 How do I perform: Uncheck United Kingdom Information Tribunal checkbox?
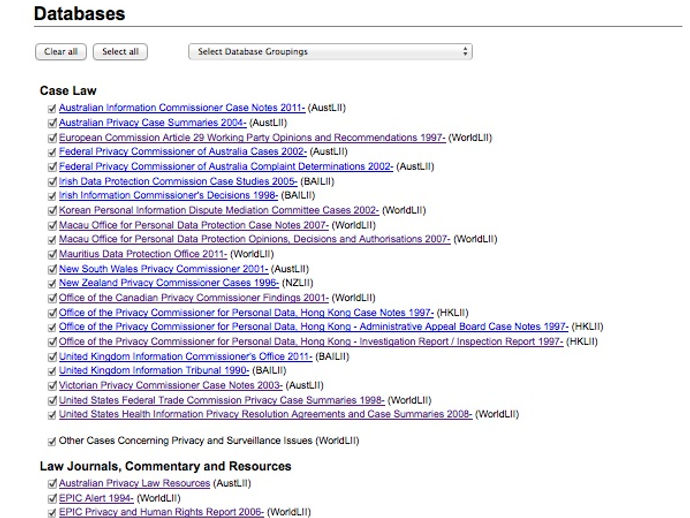coord(52,371)
